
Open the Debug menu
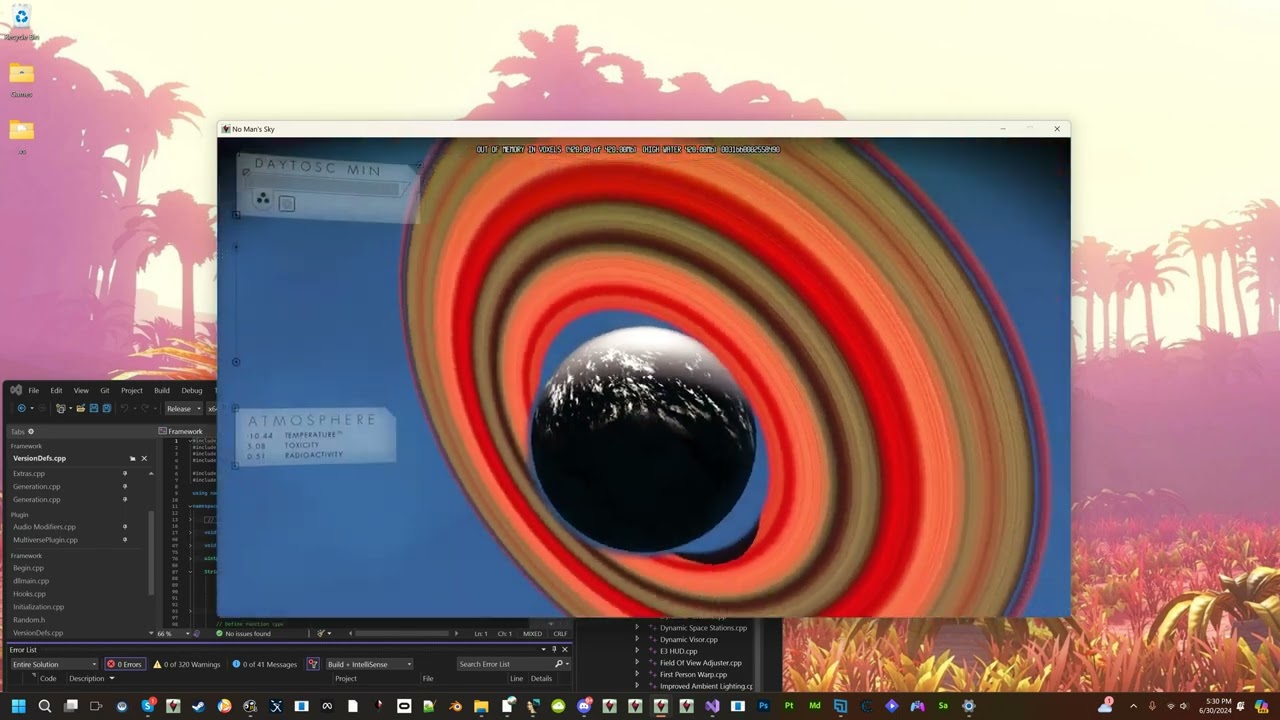pyautogui.click(x=192, y=390)
